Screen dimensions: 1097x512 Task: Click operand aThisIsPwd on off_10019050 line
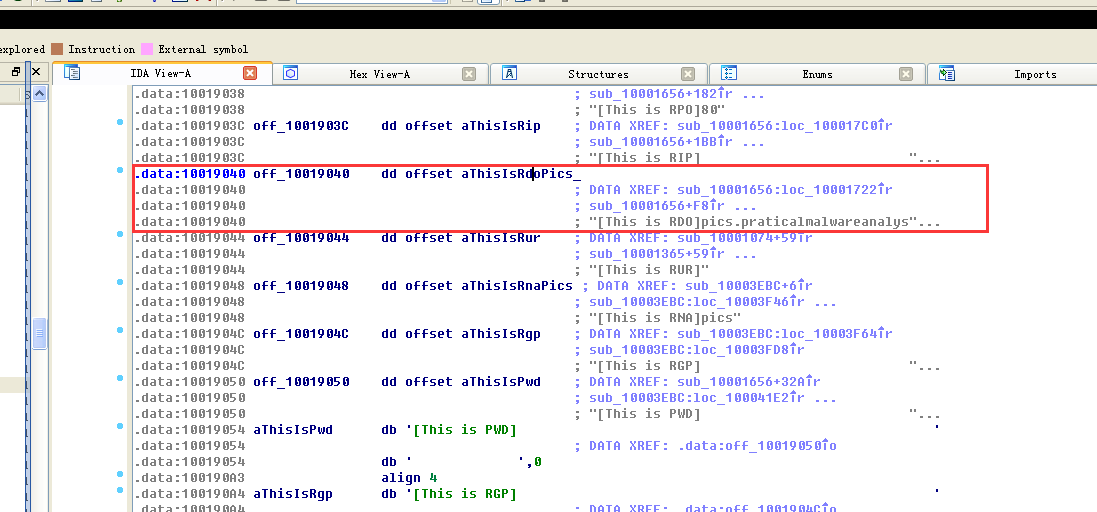(x=501, y=382)
